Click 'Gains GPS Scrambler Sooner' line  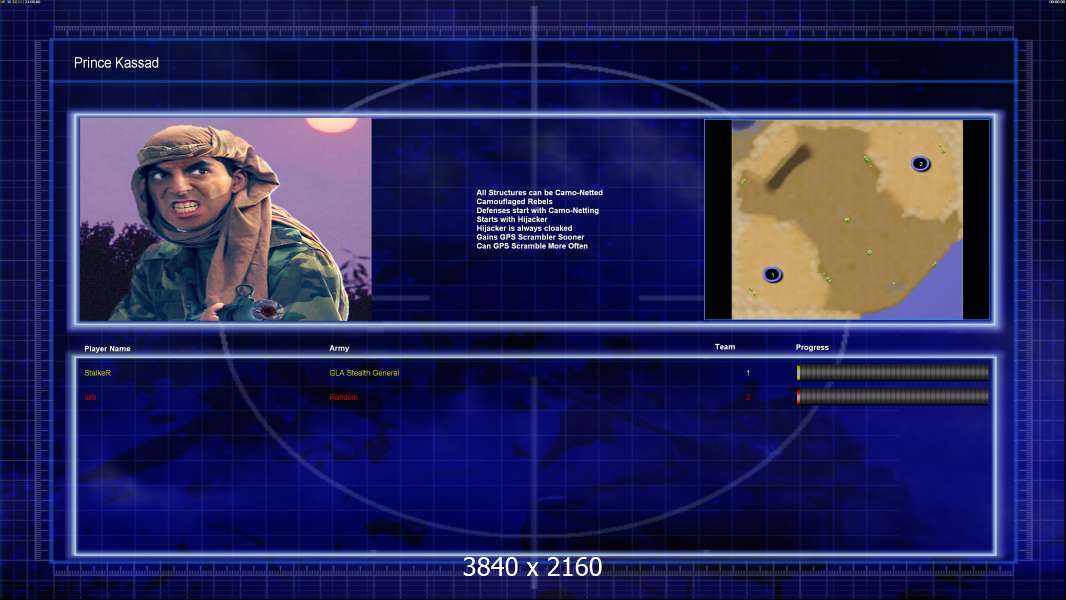click(530, 237)
